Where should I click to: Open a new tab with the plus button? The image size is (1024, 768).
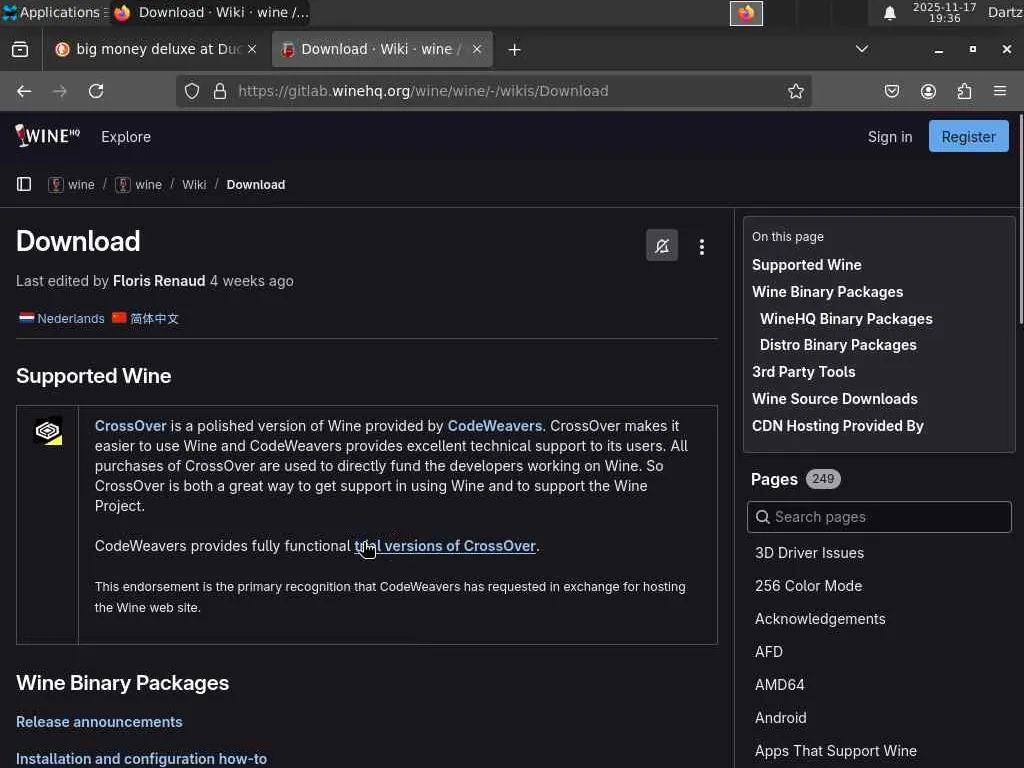point(515,50)
